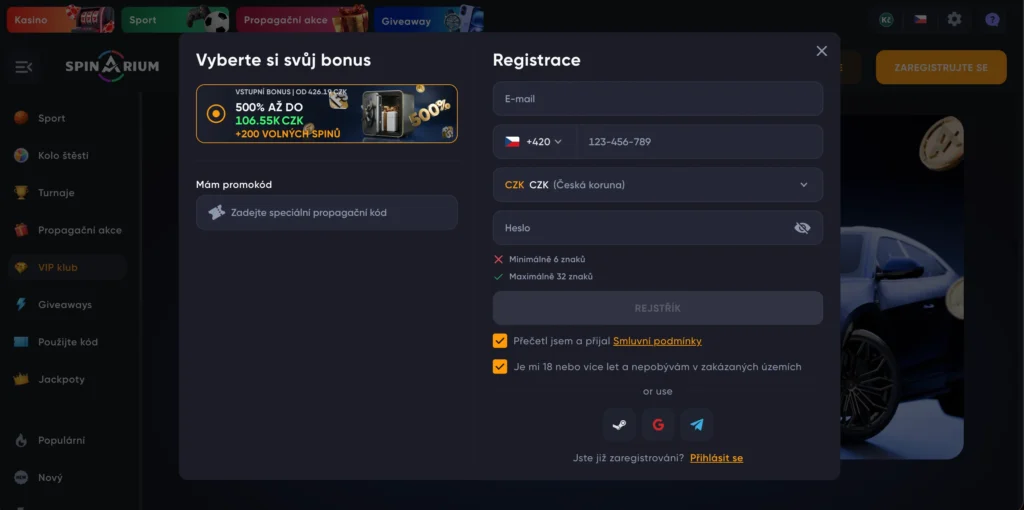The height and width of the screenshot is (510, 1024).
Task: Collapse the sidebar menu icon
Action: (24, 67)
